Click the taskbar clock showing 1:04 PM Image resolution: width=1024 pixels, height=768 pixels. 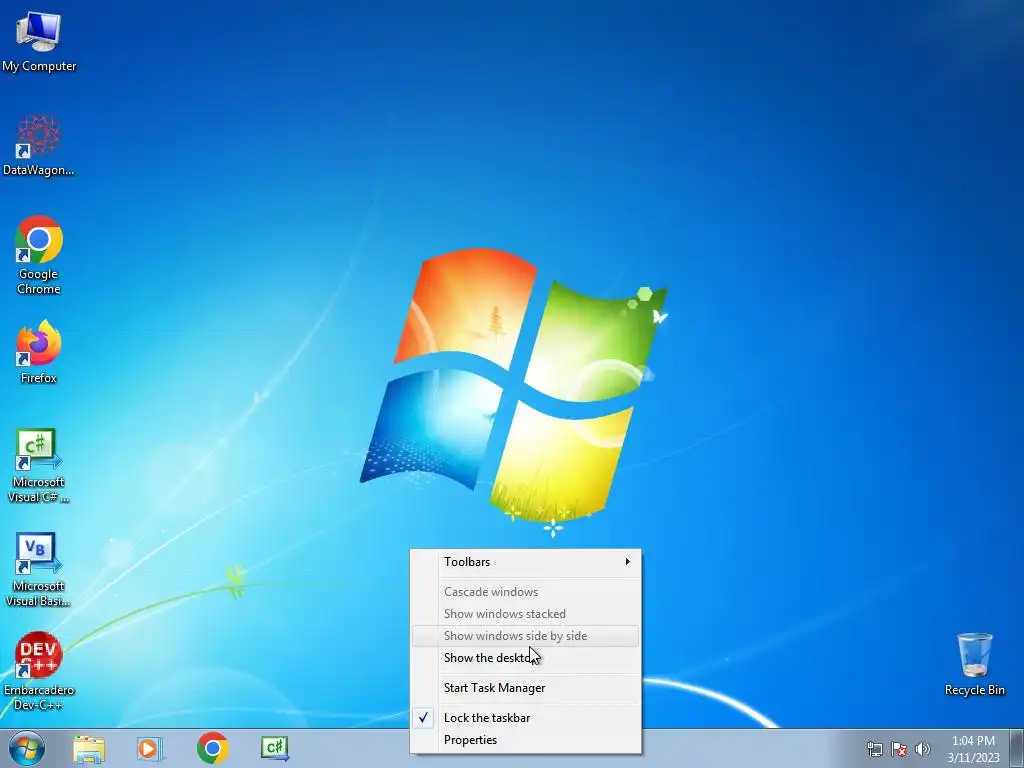pos(973,749)
